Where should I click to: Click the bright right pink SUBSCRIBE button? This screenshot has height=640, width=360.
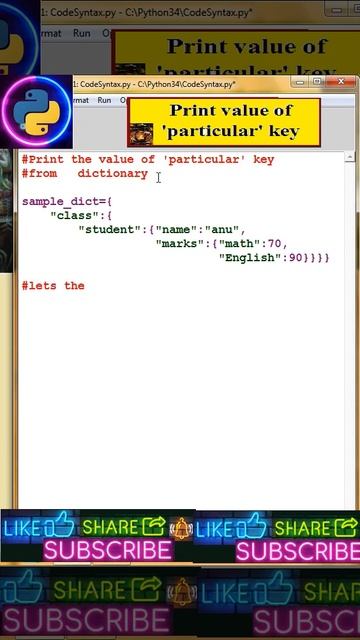298,551
